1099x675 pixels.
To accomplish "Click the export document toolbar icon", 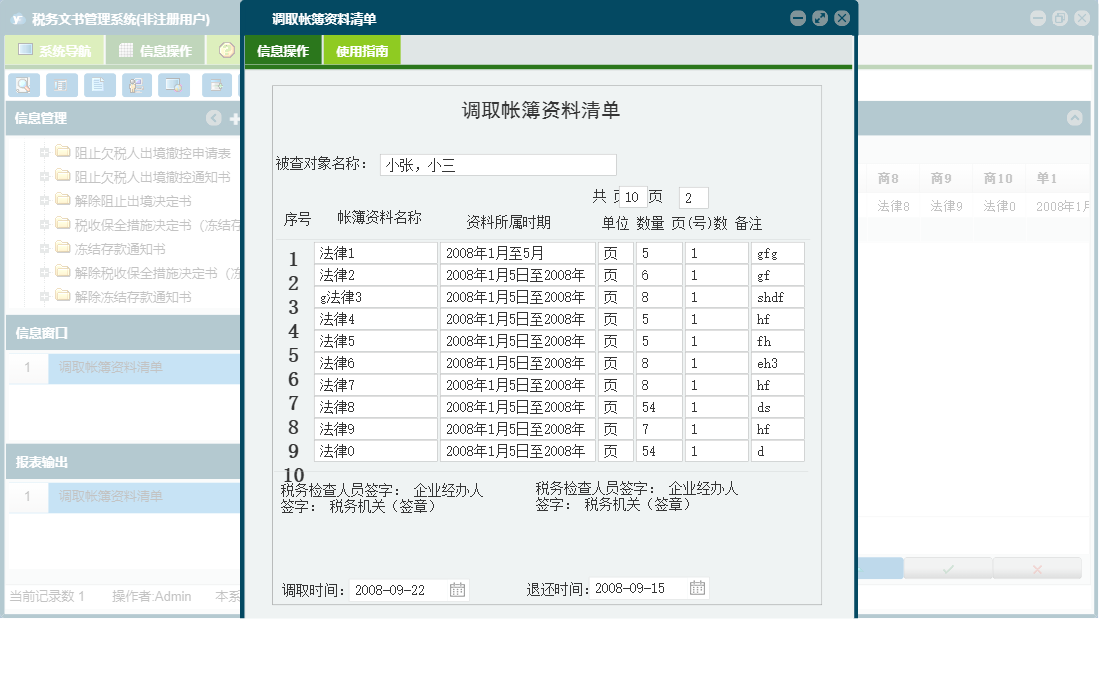I will 215,84.
